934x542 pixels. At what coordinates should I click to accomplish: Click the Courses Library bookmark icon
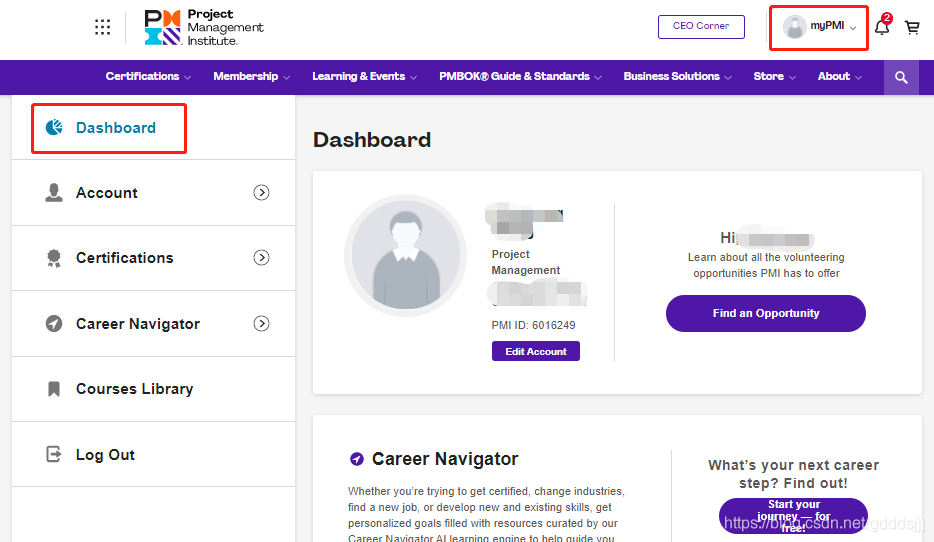pyautogui.click(x=54, y=389)
